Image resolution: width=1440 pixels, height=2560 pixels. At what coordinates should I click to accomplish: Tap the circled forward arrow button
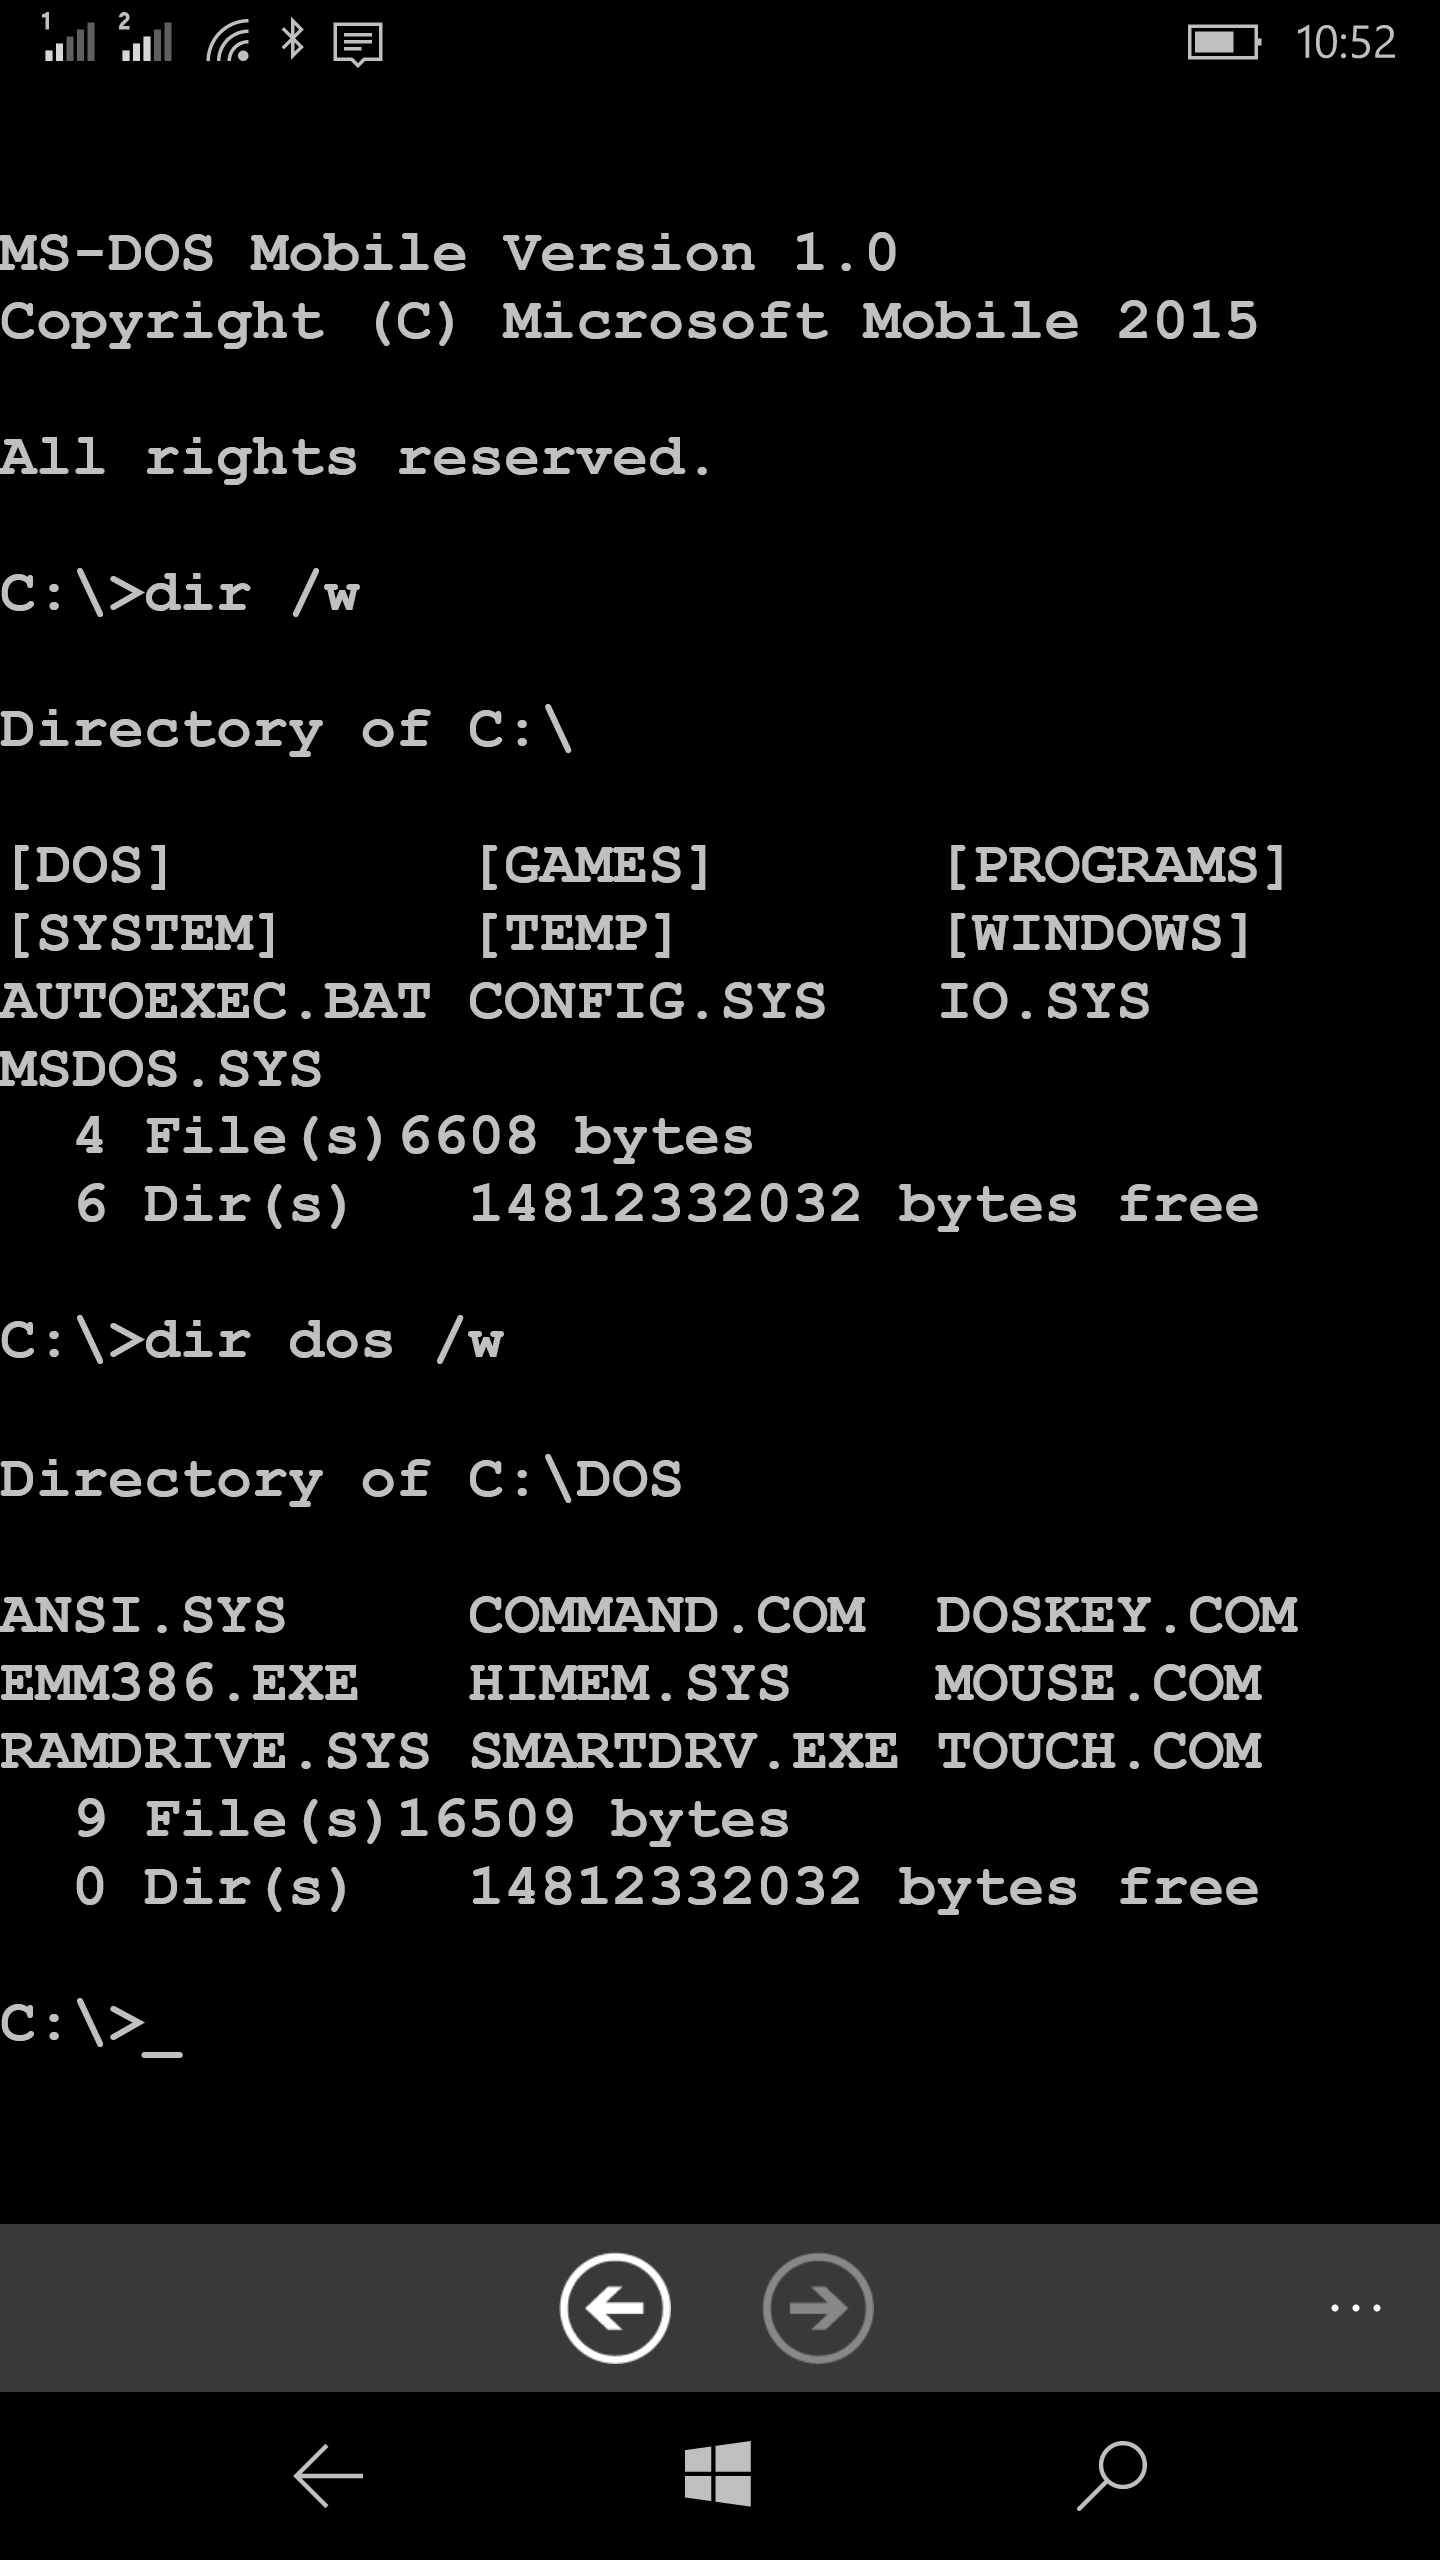[x=818, y=2308]
